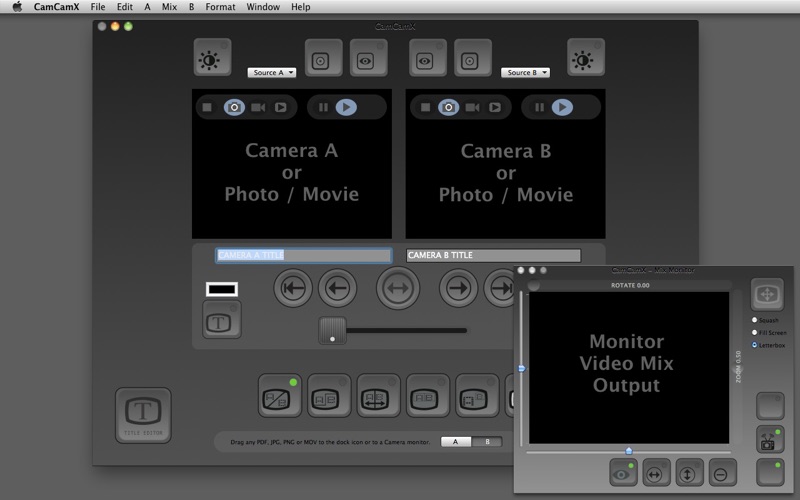Image resolution: width=800 pixels, height=500 pixels.
Task: Open the Format menu
Action: (220, 7)
